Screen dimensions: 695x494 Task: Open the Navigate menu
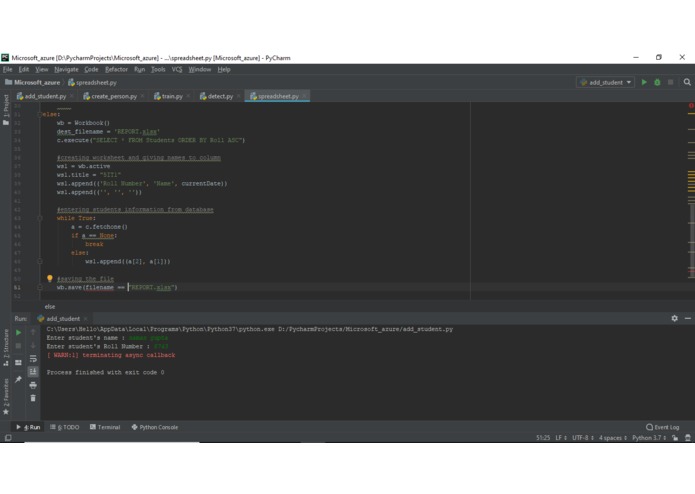click(66, 70)
